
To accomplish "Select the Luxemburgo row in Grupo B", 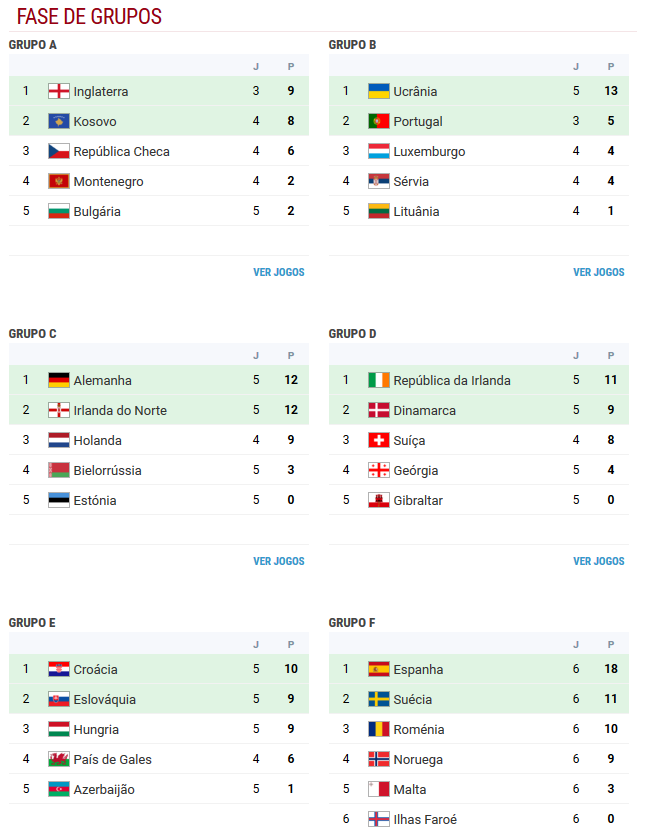I will pyautogui.click(x=479, y=151).
